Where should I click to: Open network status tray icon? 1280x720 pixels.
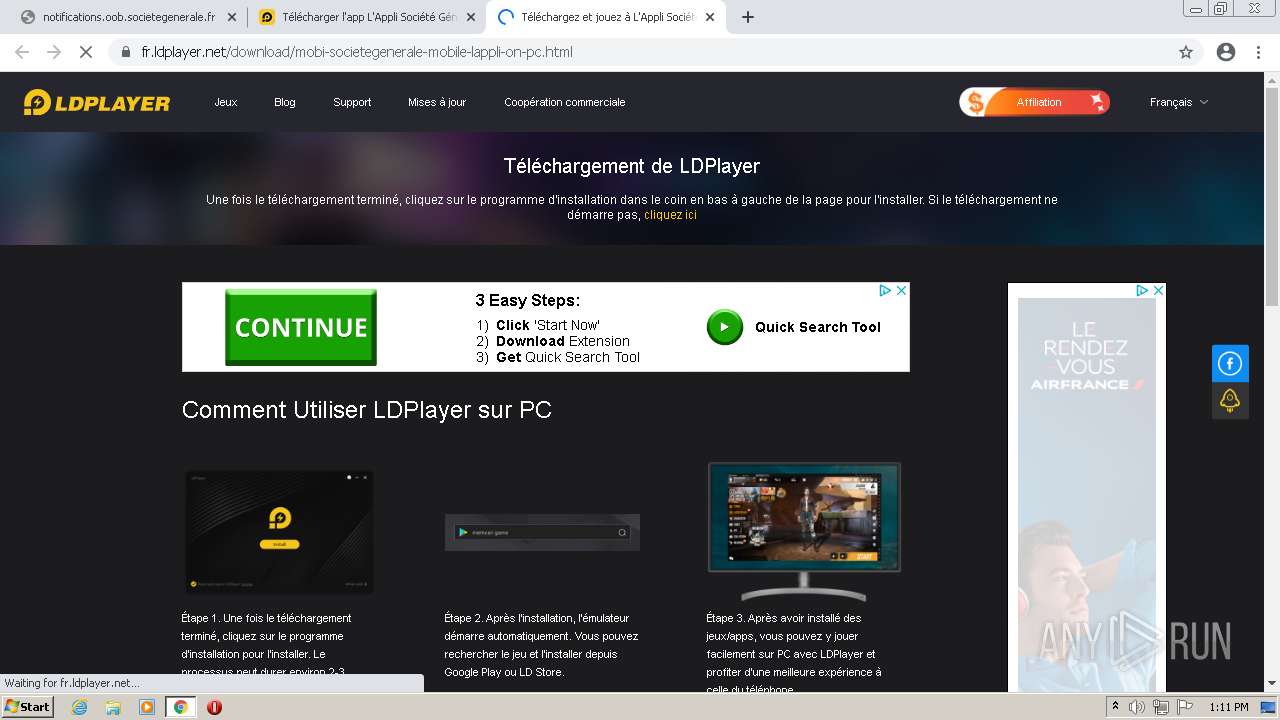click(x=1161, y=707)
